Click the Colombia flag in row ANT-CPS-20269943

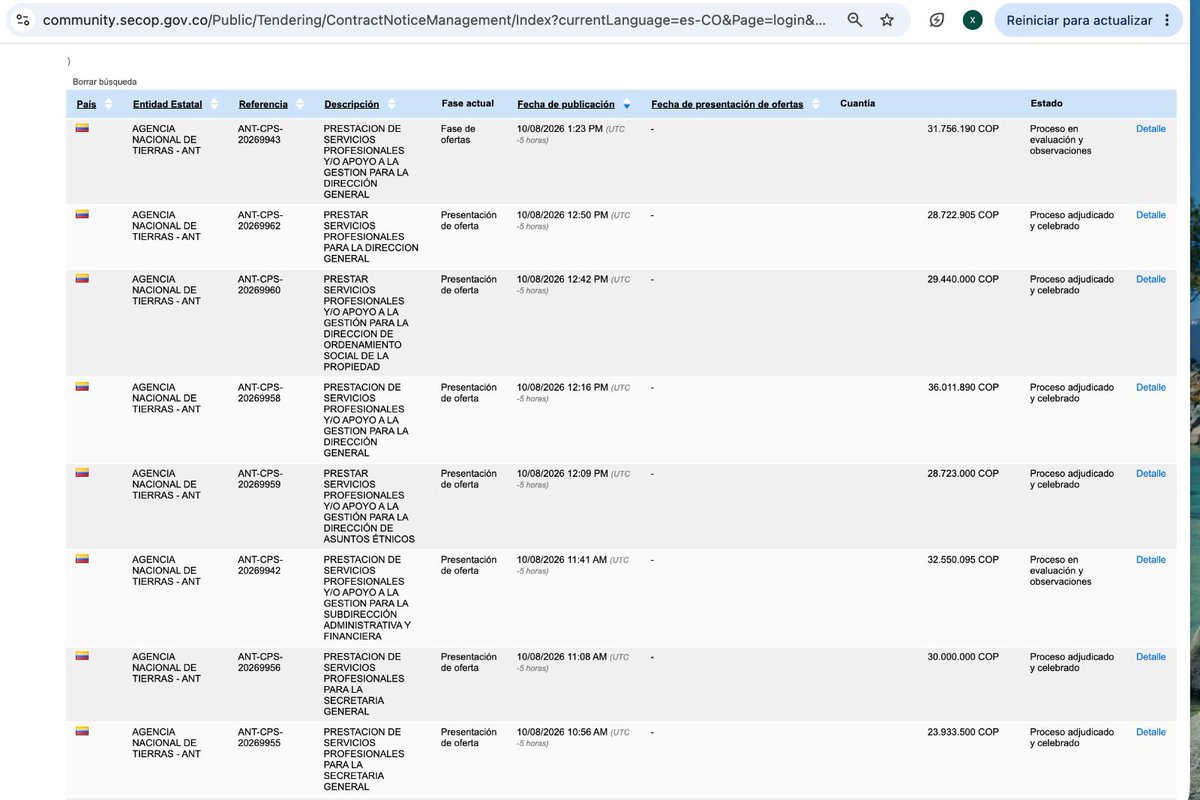click(x=82, y=128)
